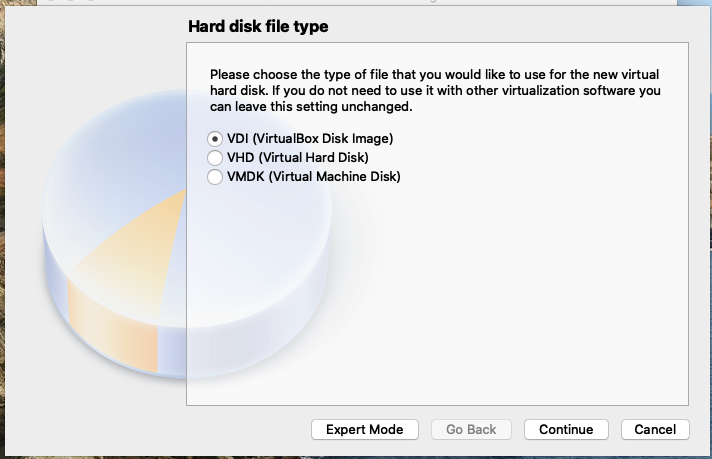Click the VDI (VirtualBox Disk Image) label
This screenshot has width=712, height=459.
(310, 138)
